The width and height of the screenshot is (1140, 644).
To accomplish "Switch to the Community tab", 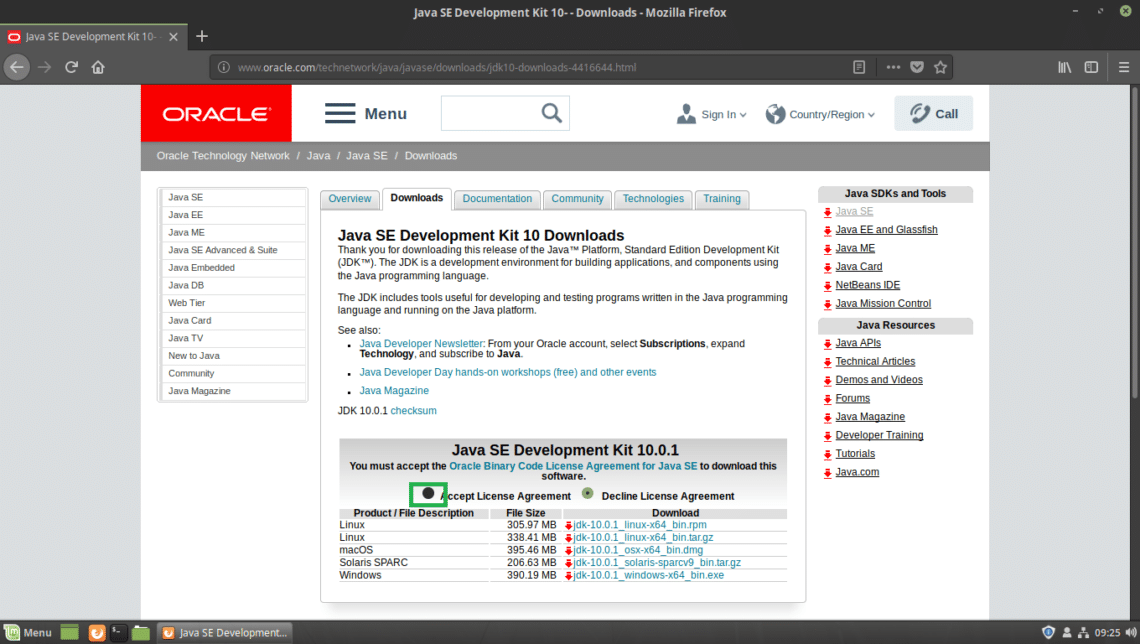I will coord(577,199).
